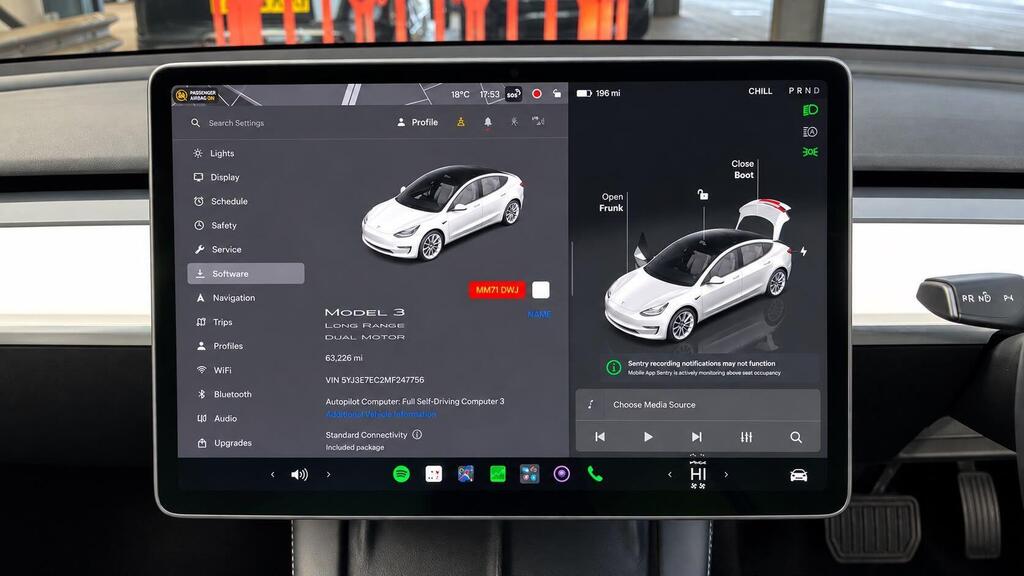This screenshot has width=1024, height=576.
Task: Tap the 63,226 mi odometer reading
Action: [x=344, y=358]
